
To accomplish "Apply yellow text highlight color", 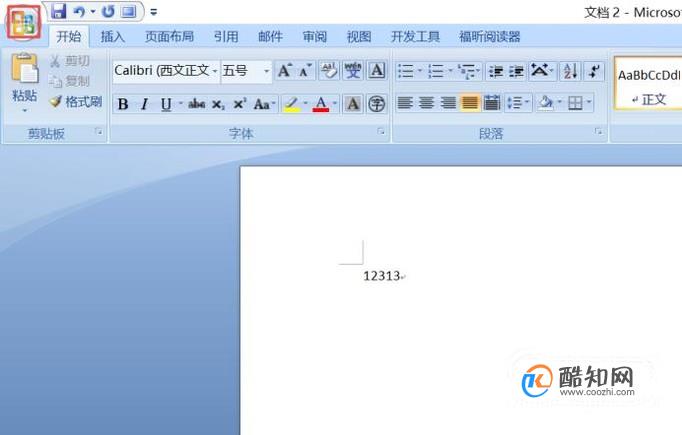I will coord(291,104).
